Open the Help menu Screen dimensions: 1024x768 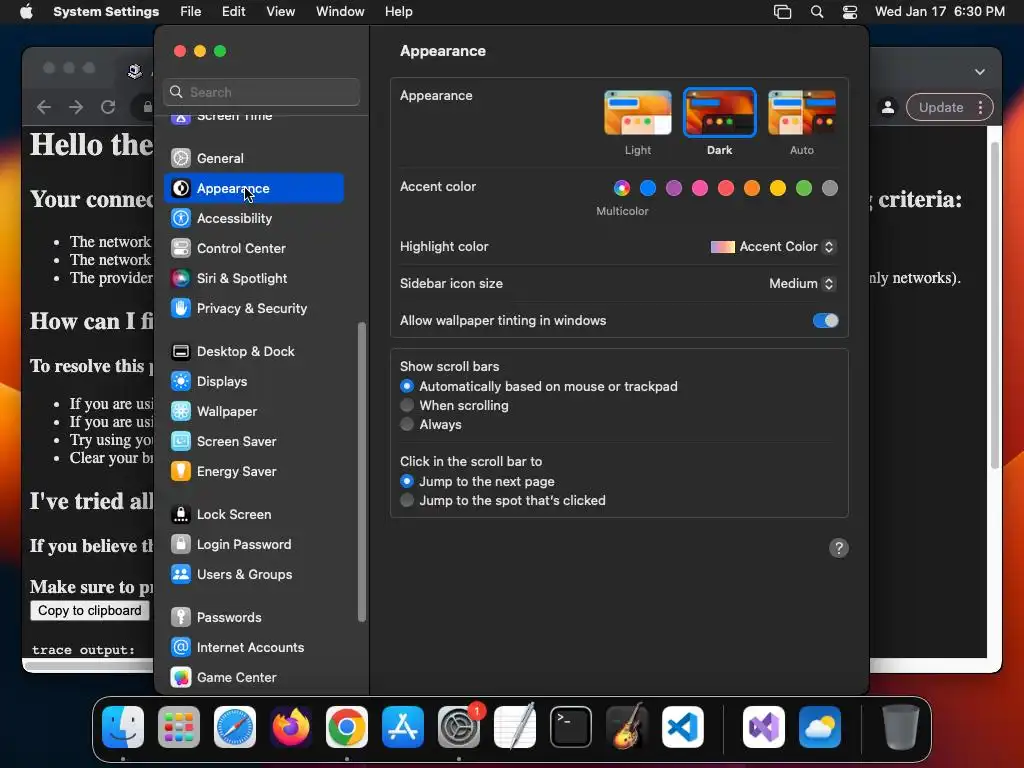398,12
